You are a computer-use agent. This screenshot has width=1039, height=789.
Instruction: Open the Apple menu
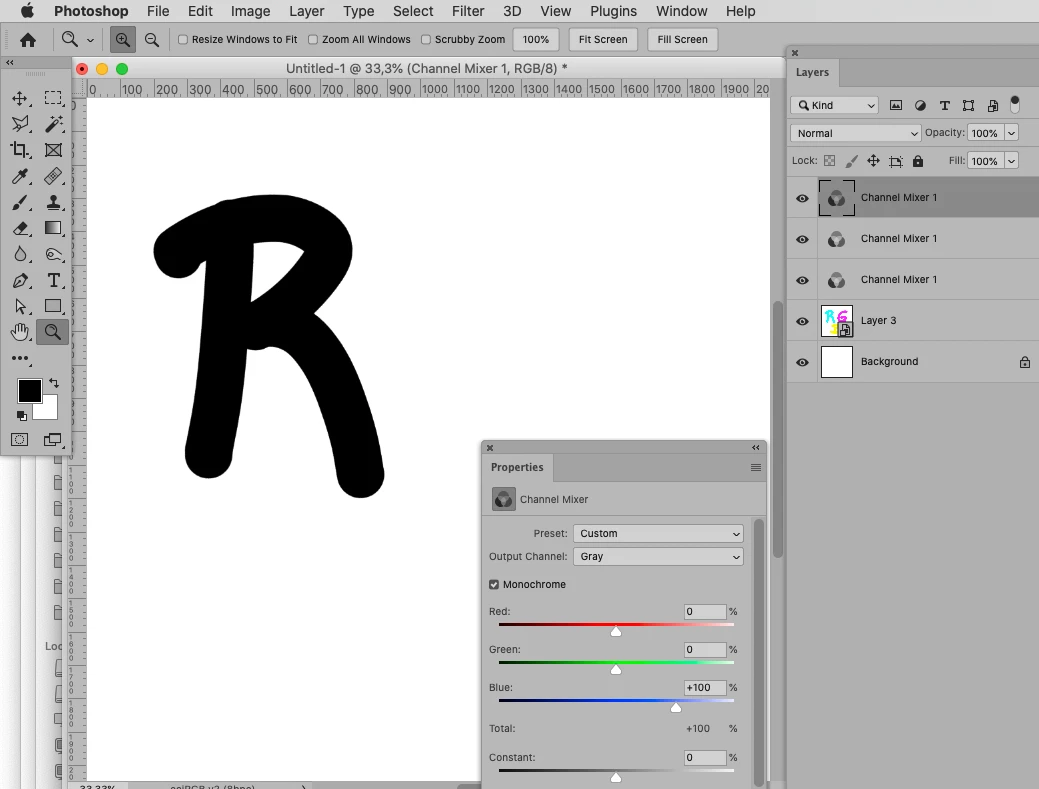click(27, 11)
